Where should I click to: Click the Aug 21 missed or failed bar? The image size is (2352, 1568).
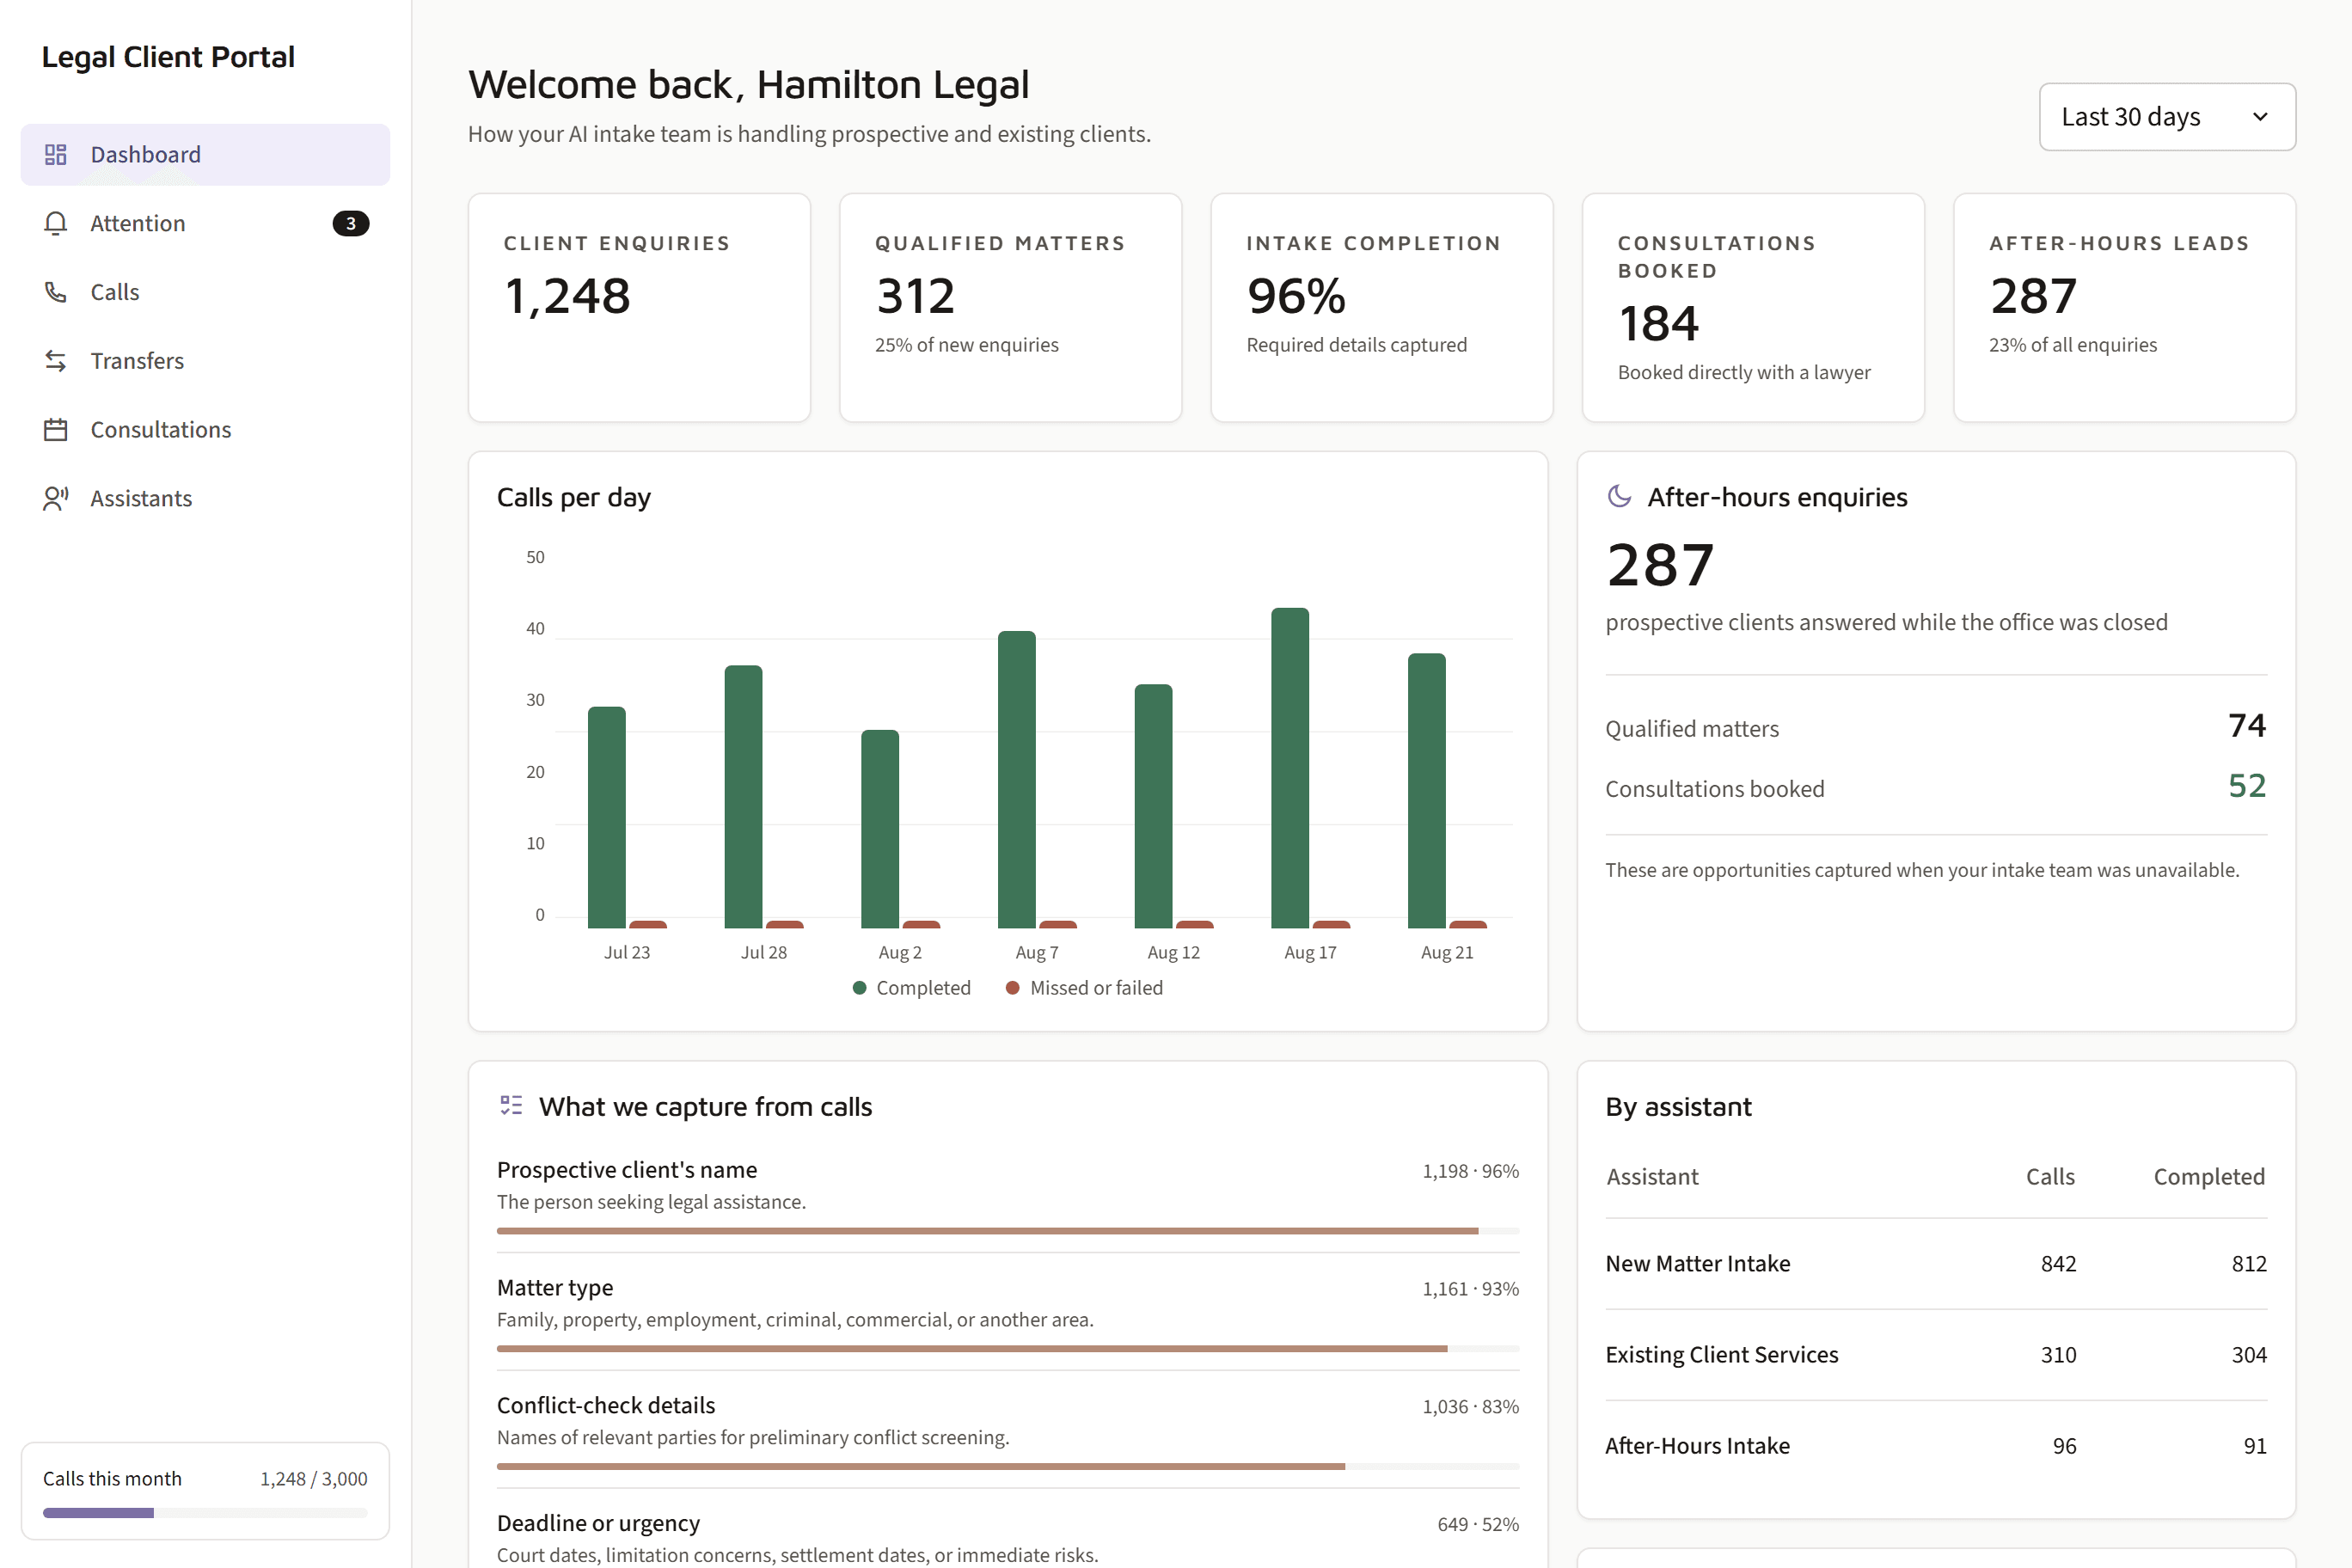(1468, 924)
